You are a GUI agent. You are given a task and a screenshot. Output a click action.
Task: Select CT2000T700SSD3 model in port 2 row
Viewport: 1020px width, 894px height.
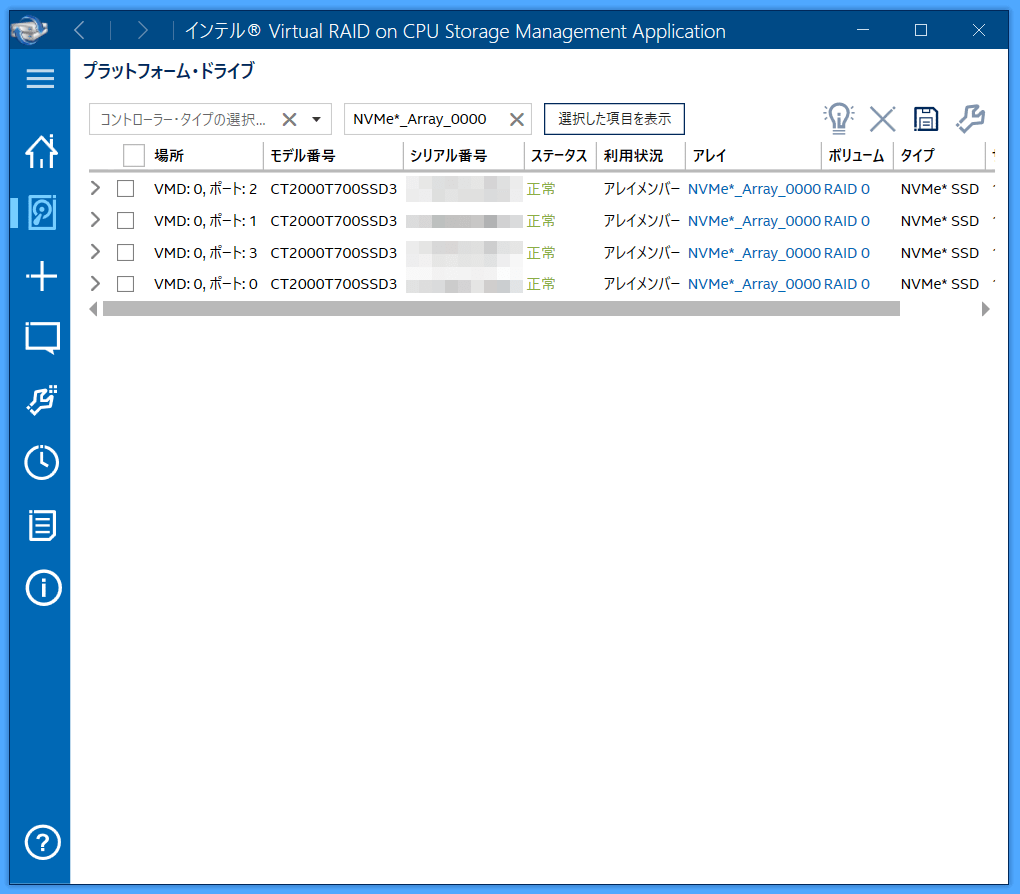[334, 189]
